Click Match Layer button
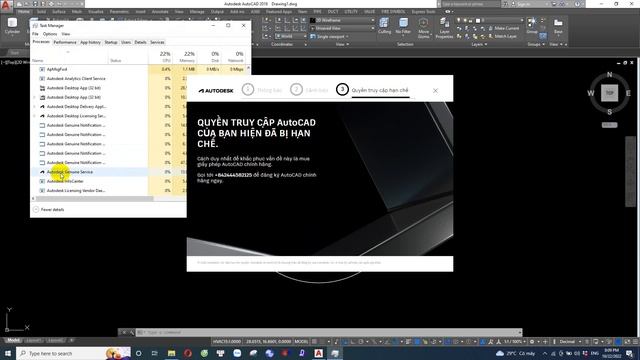The width and height of the screenshot is (640, 360). [x=503, y=36]
